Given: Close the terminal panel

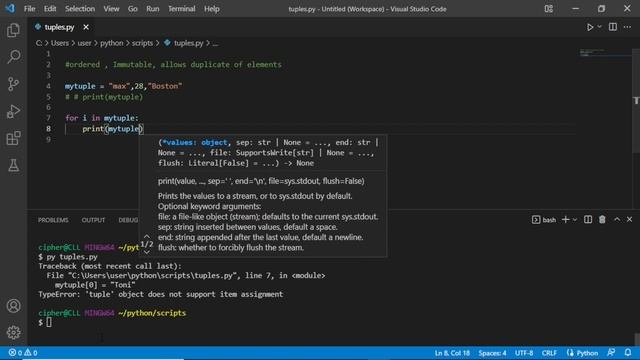Looking at the screenshot, I should [x=629, y=220].
